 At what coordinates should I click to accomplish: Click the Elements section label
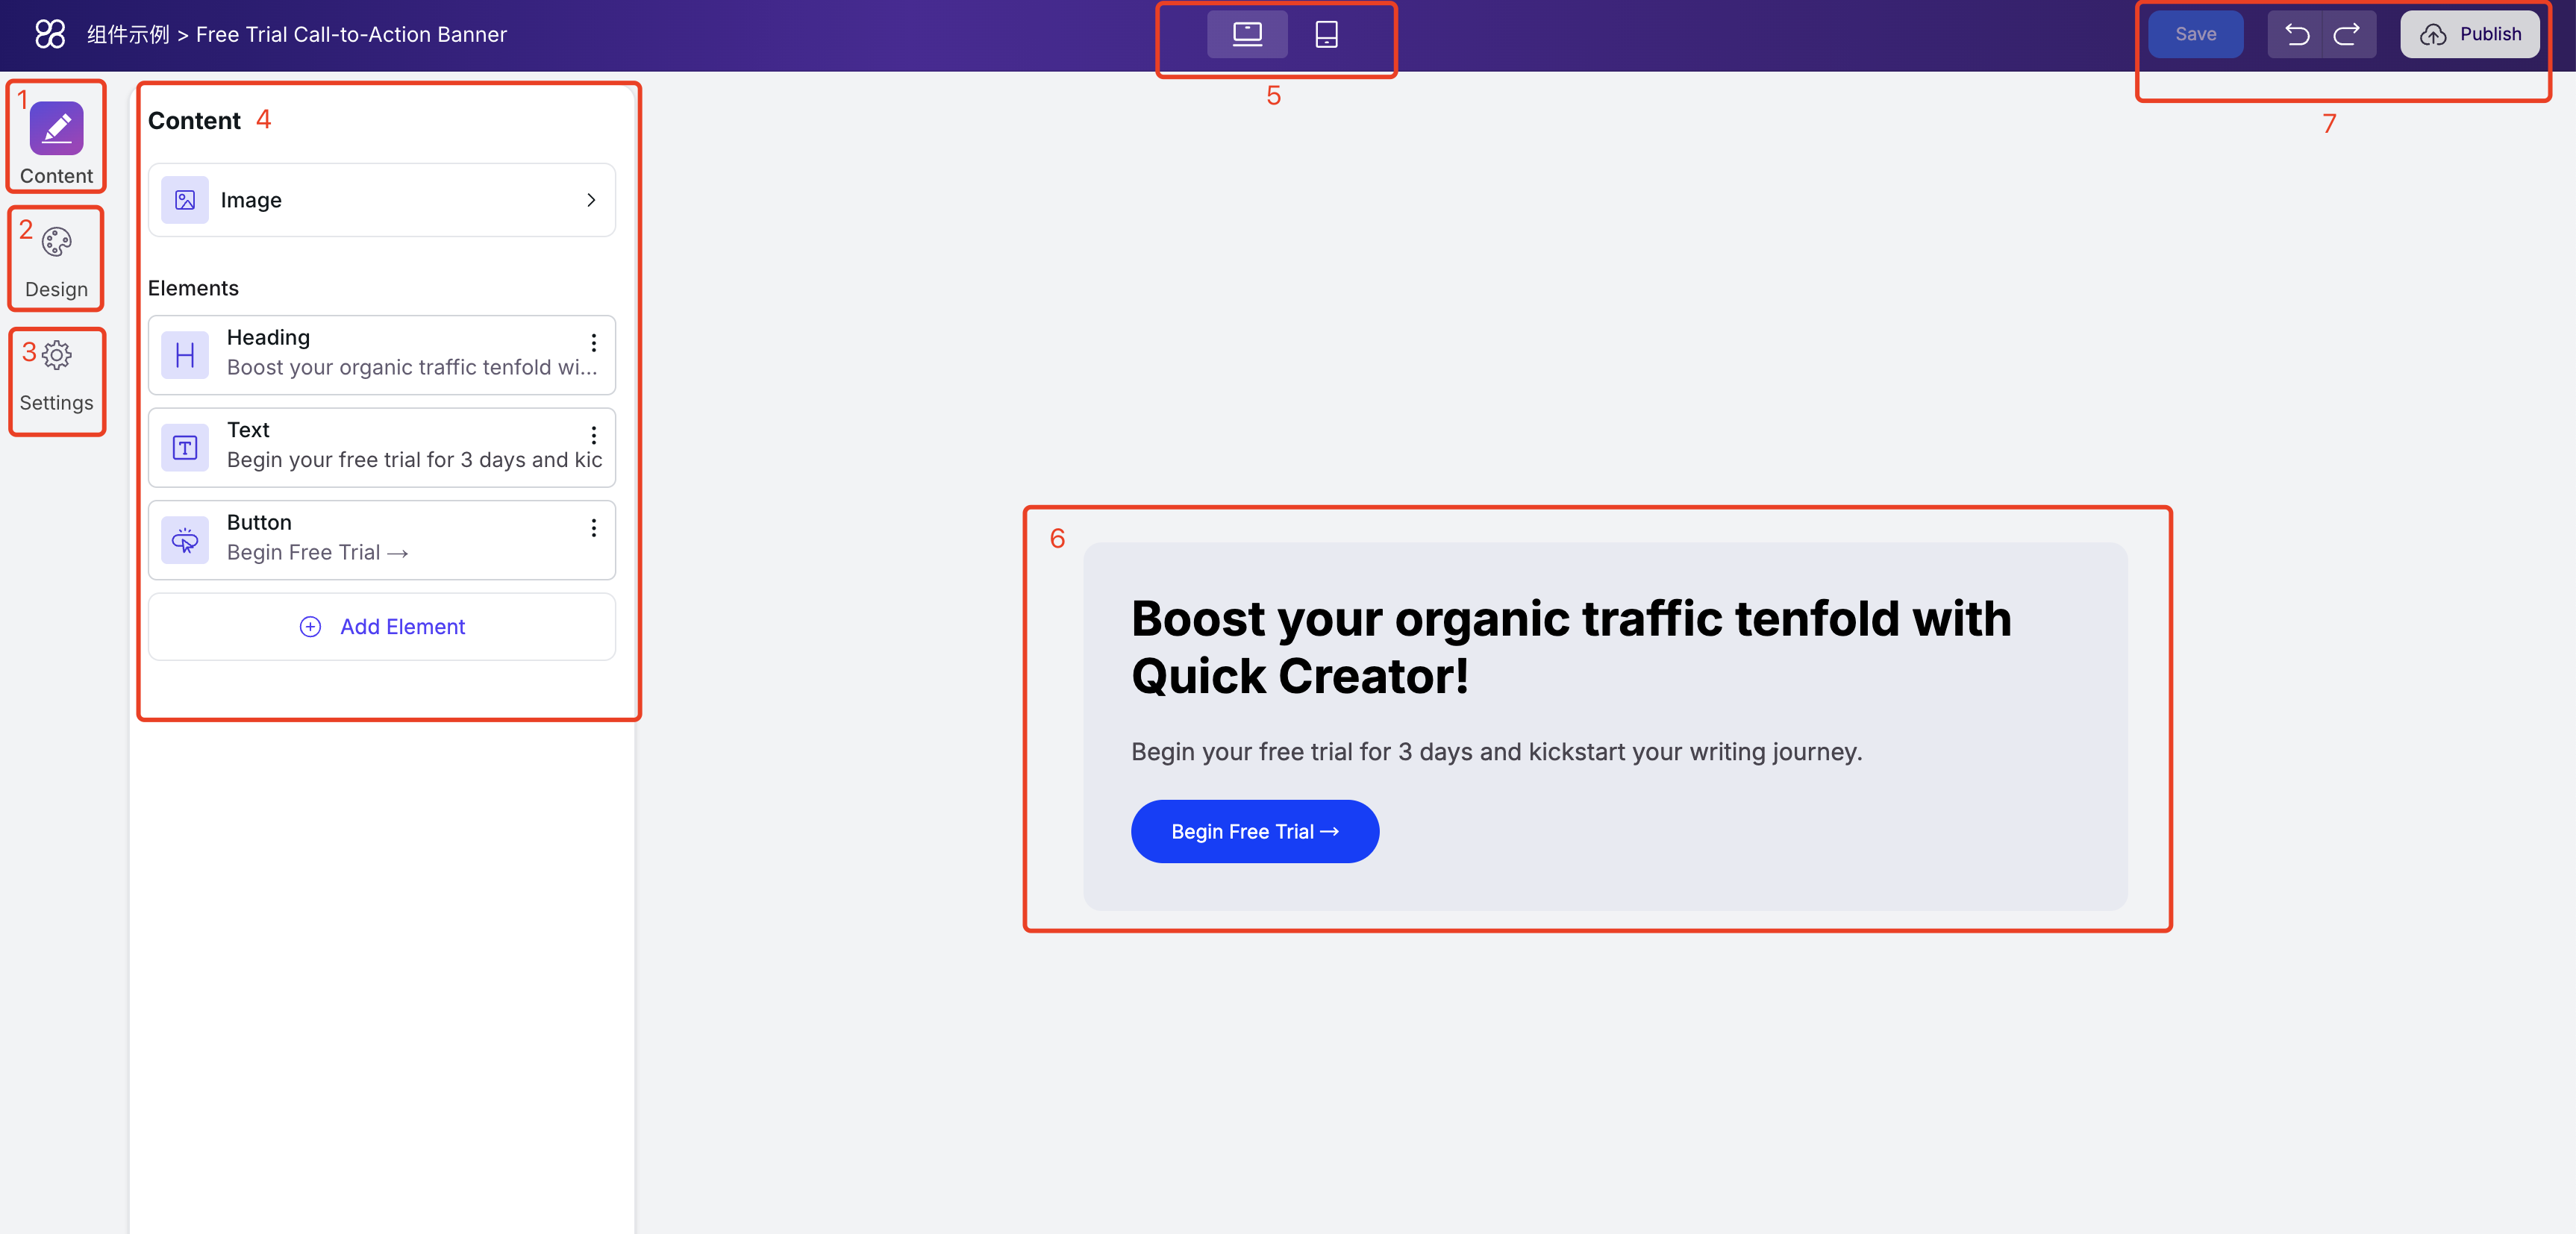coord(193,288)
